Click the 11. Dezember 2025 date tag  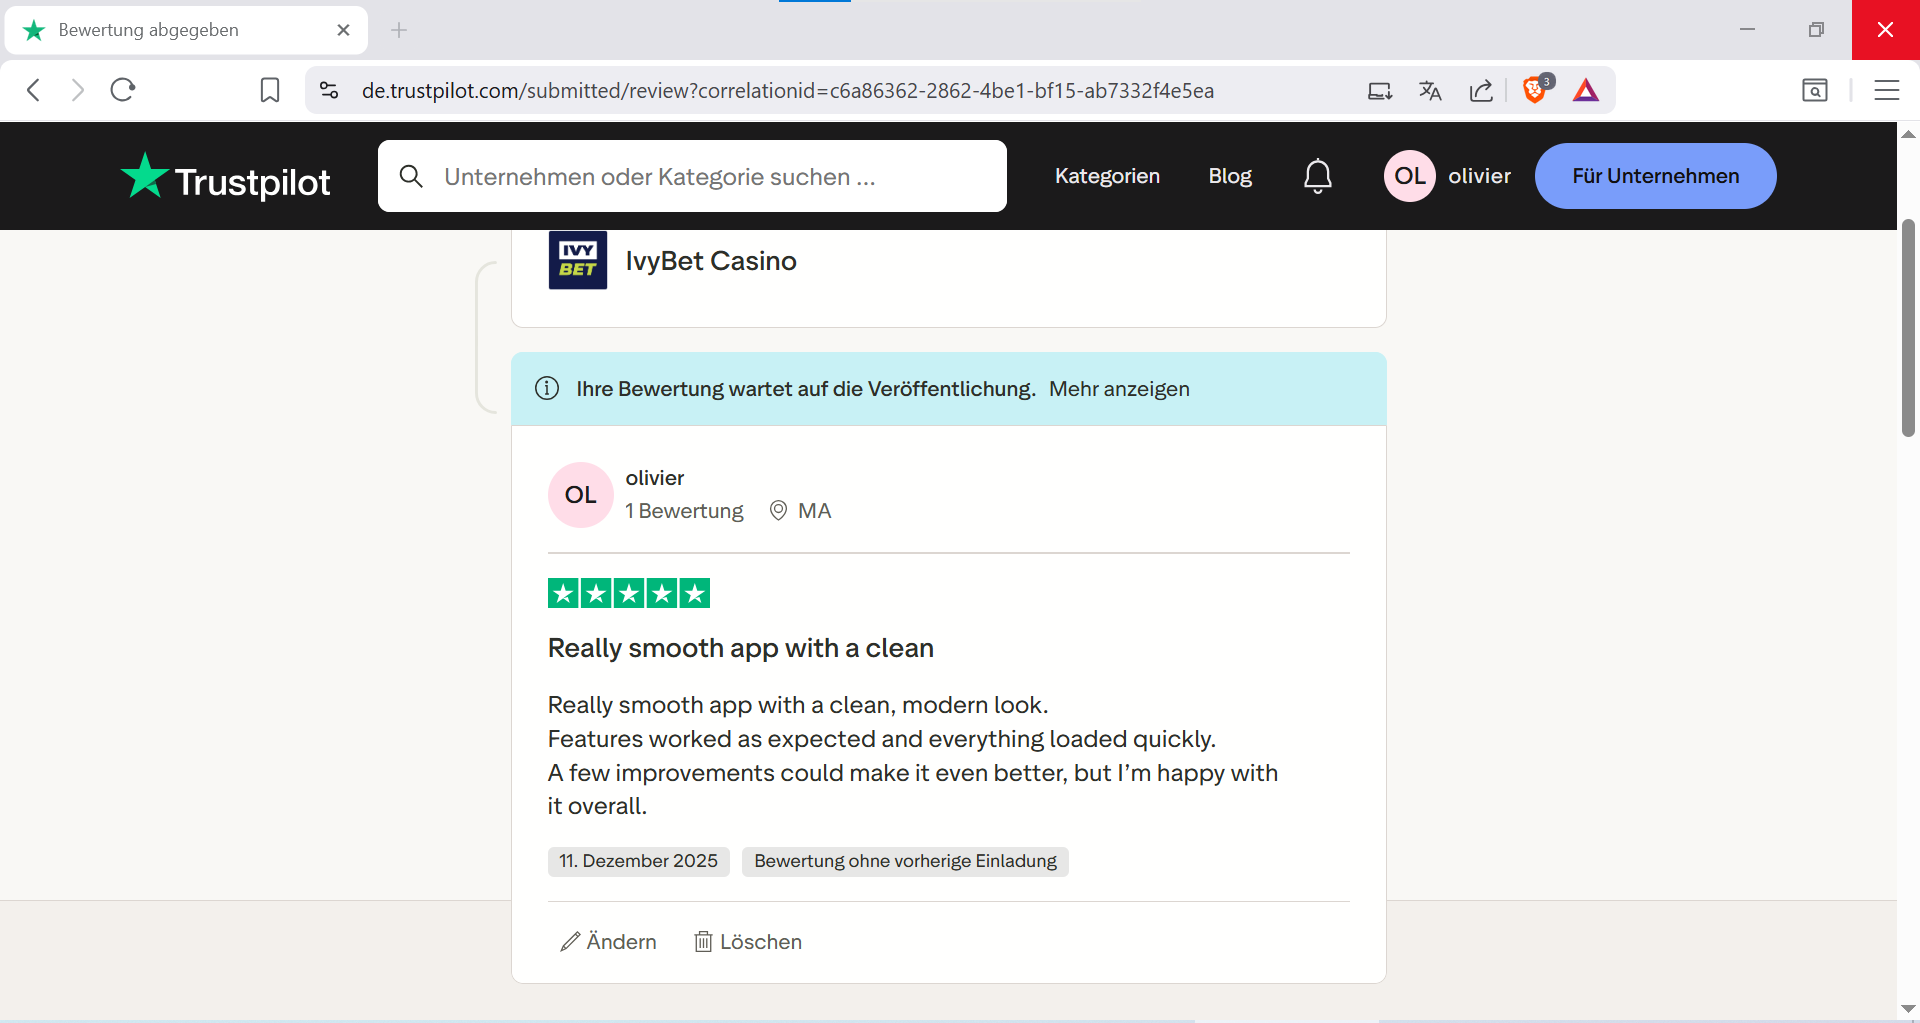638,861
